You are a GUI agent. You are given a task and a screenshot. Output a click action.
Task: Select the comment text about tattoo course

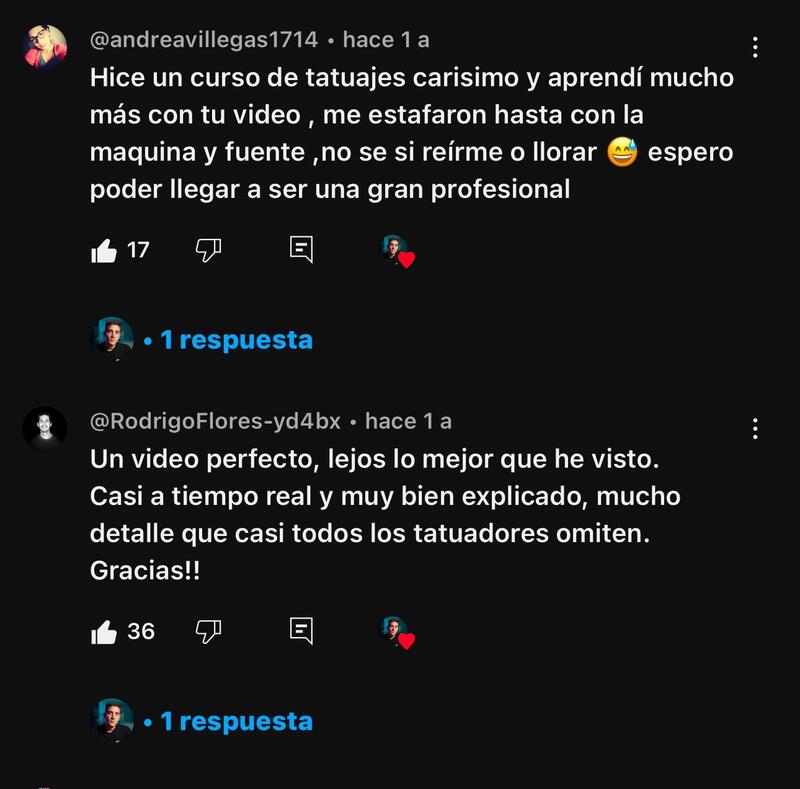(x=412, y=133)
